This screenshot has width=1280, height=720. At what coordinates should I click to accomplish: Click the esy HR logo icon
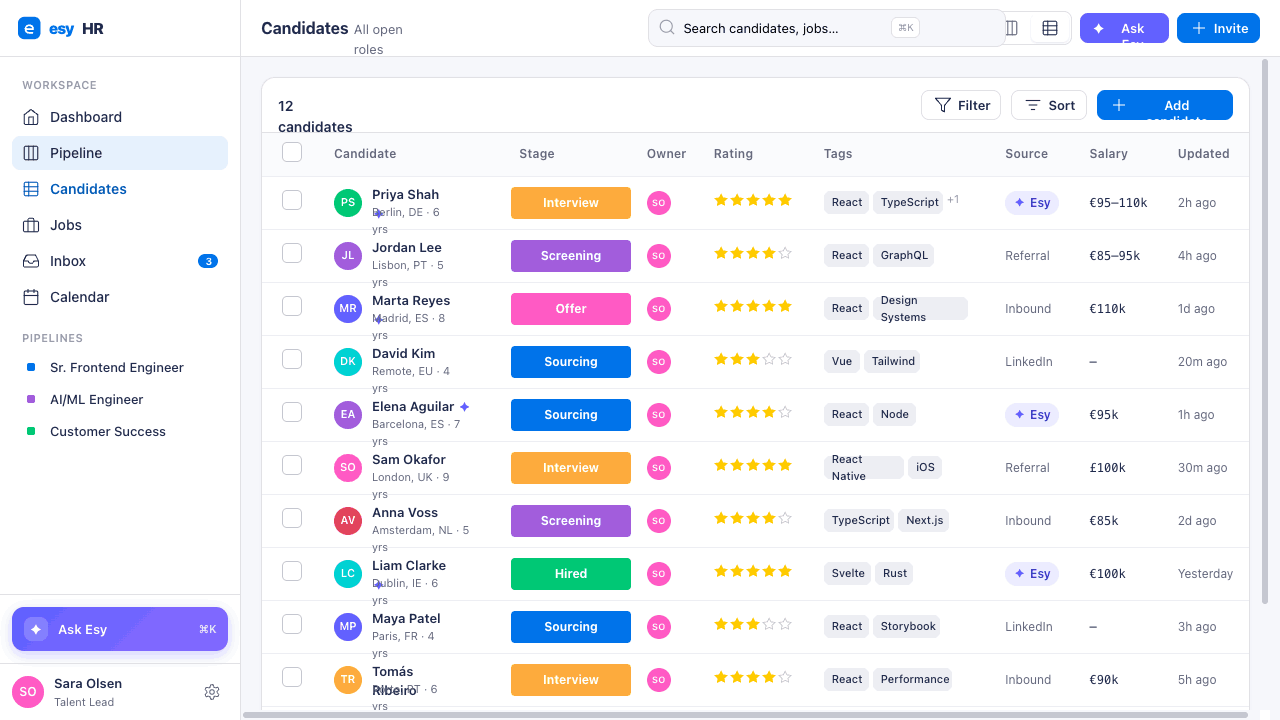[x=29, y=29]
